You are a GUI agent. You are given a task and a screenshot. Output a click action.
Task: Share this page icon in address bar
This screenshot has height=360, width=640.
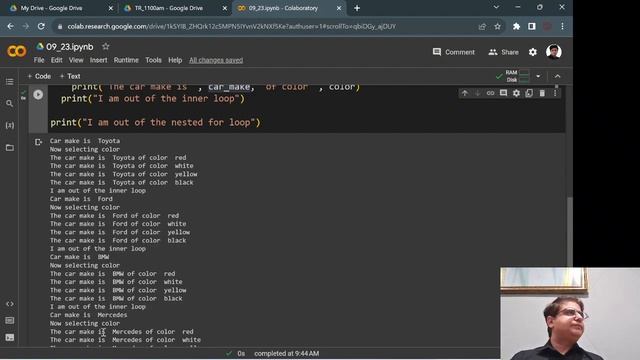coord(482,27)
